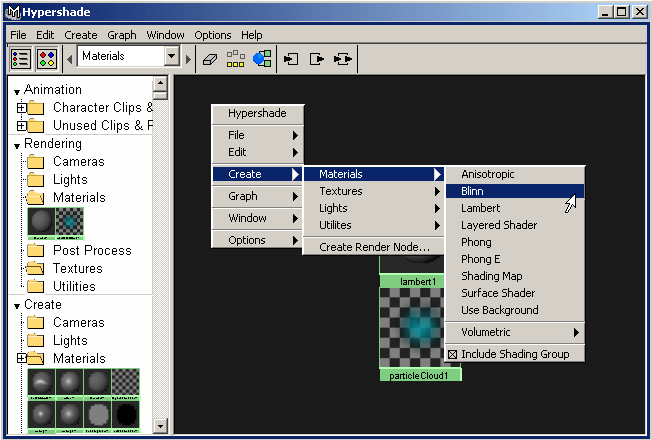Click grey sphere material swatch under Rendering
The width and height of the screenshot is (652, 440).
pos(41,221)
